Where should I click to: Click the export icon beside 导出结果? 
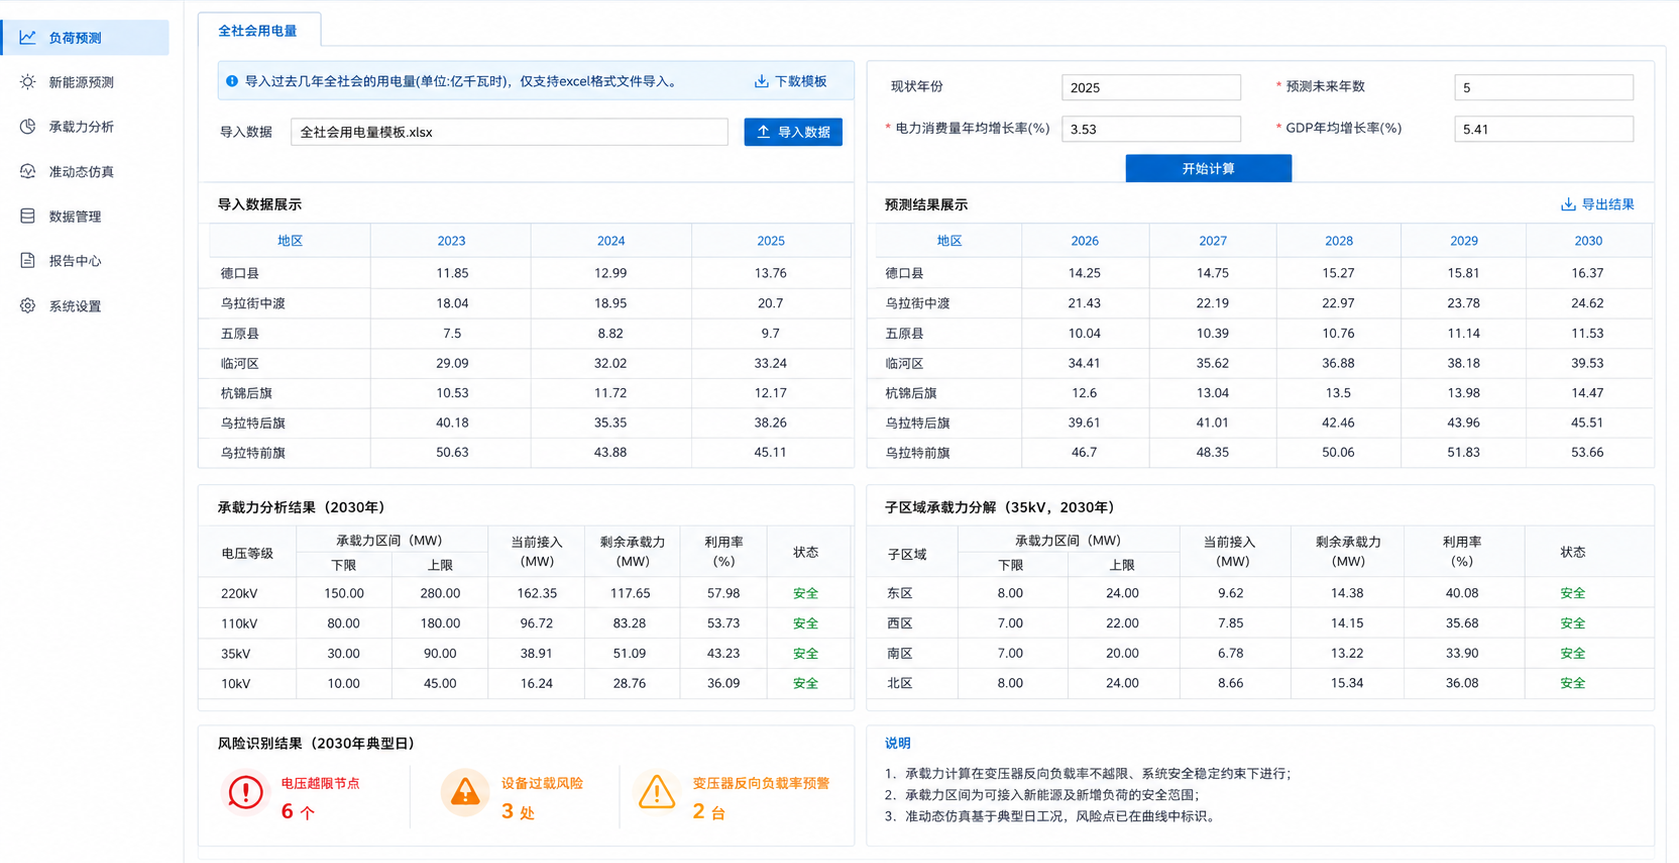pyautogui.click(x=1568, y=204)
